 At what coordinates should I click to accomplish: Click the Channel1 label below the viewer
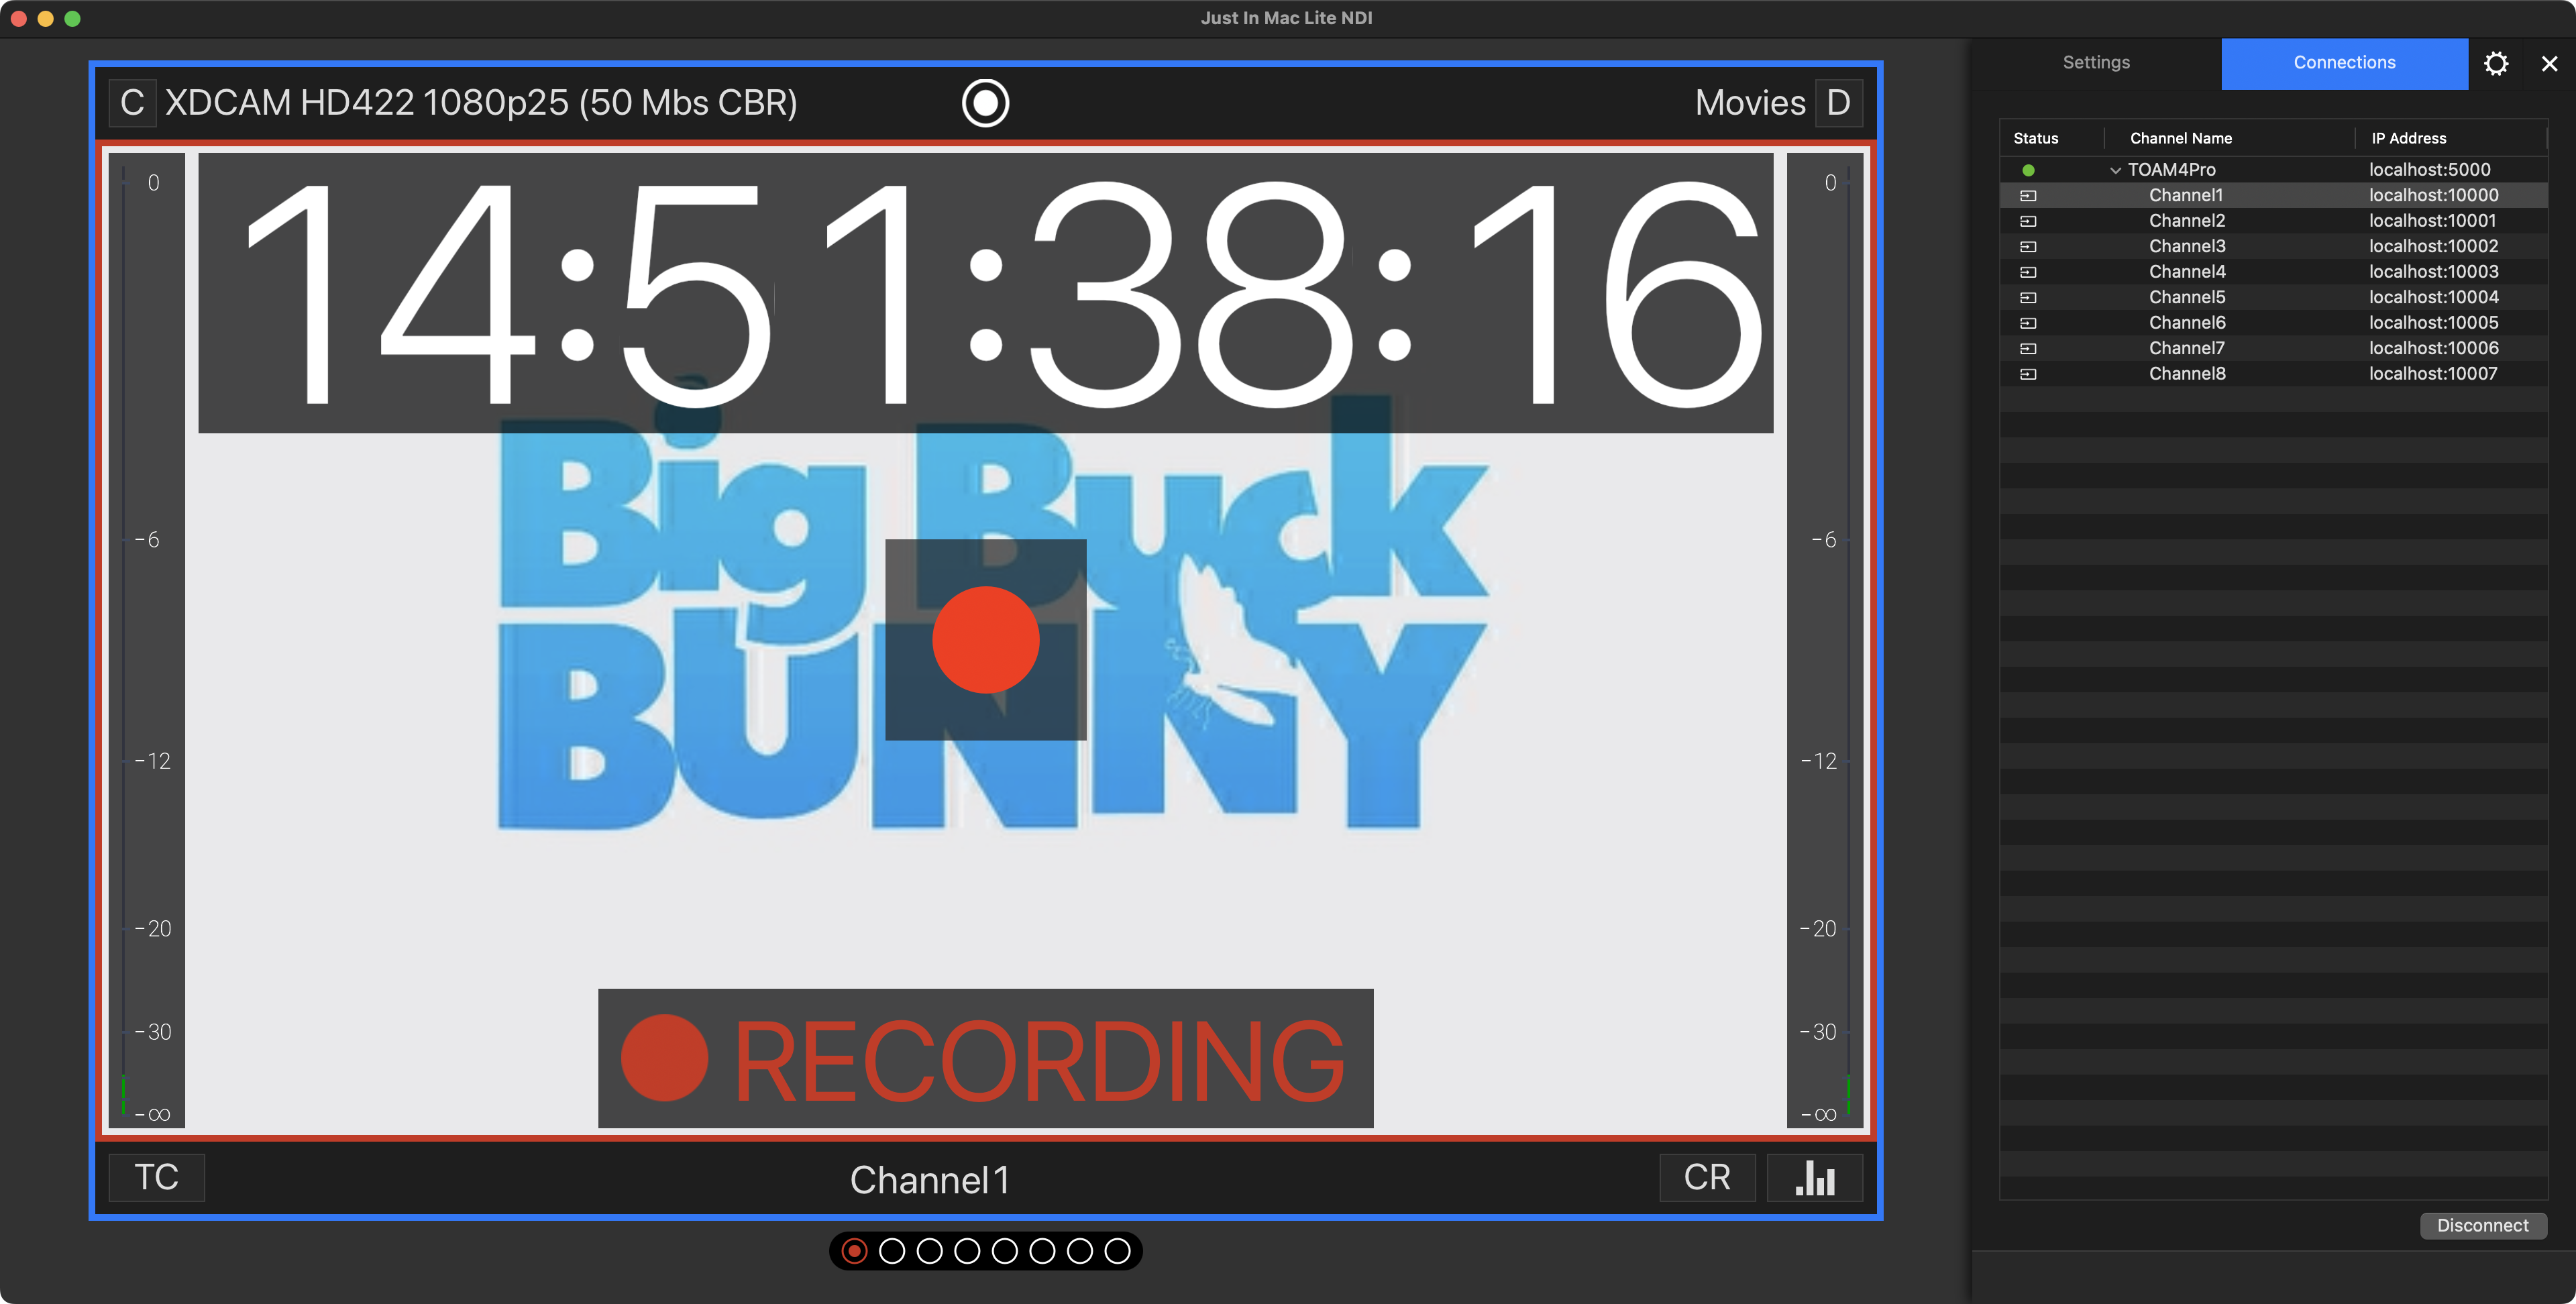click(929, 1180)
